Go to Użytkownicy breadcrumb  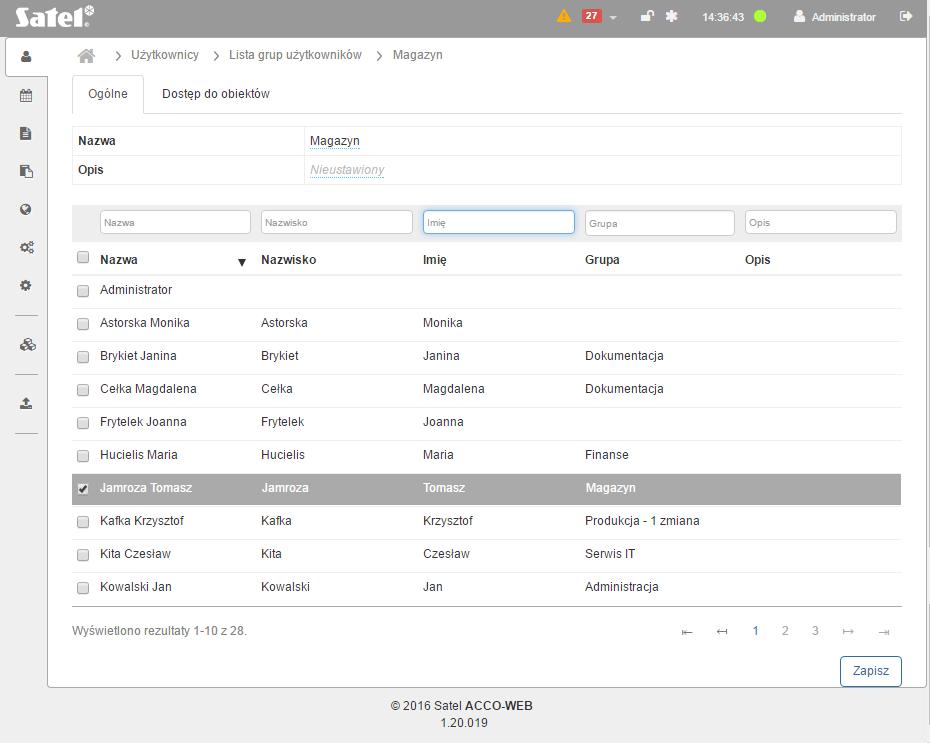pyautogui.click(x=165, y=55)
